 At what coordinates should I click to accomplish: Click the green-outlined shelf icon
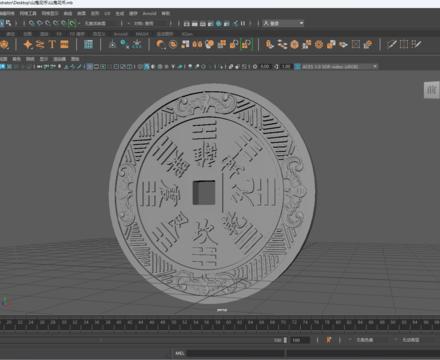point(246,44)
